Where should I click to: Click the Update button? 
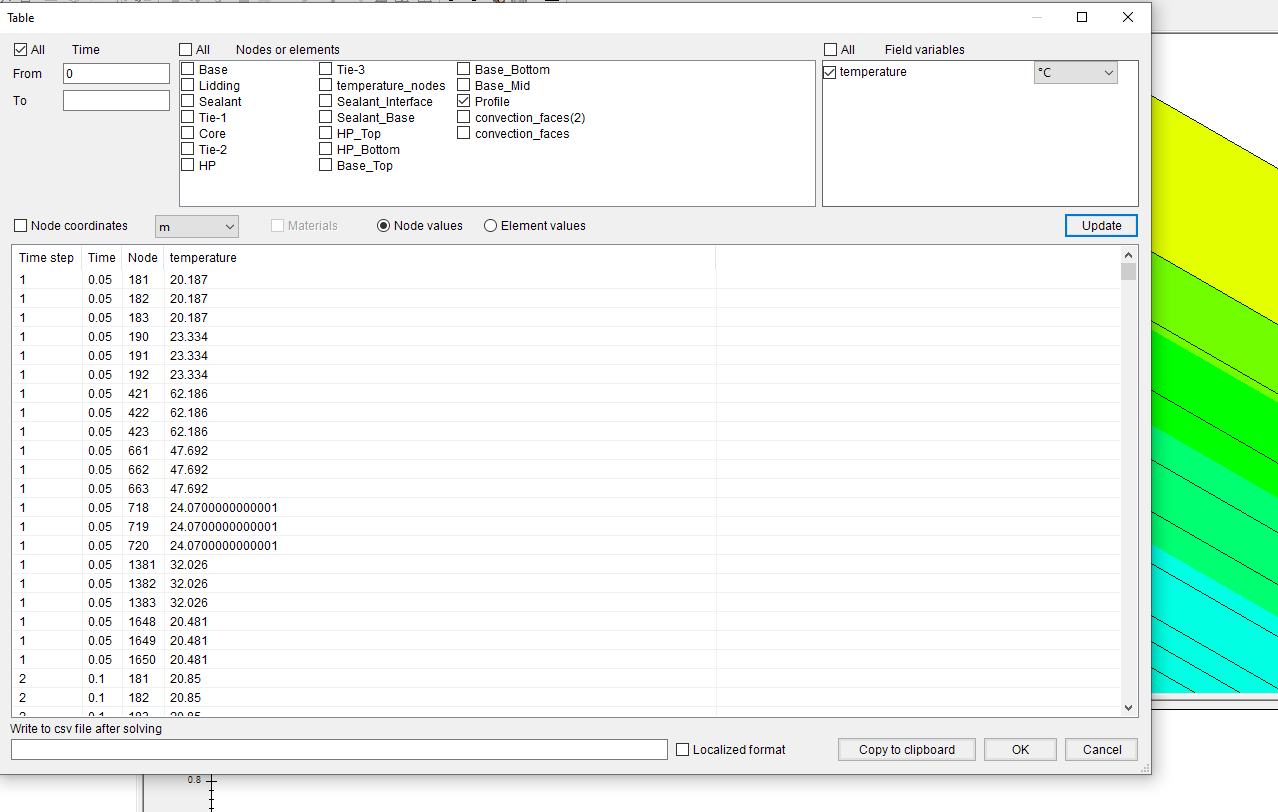click(1101, 225)
